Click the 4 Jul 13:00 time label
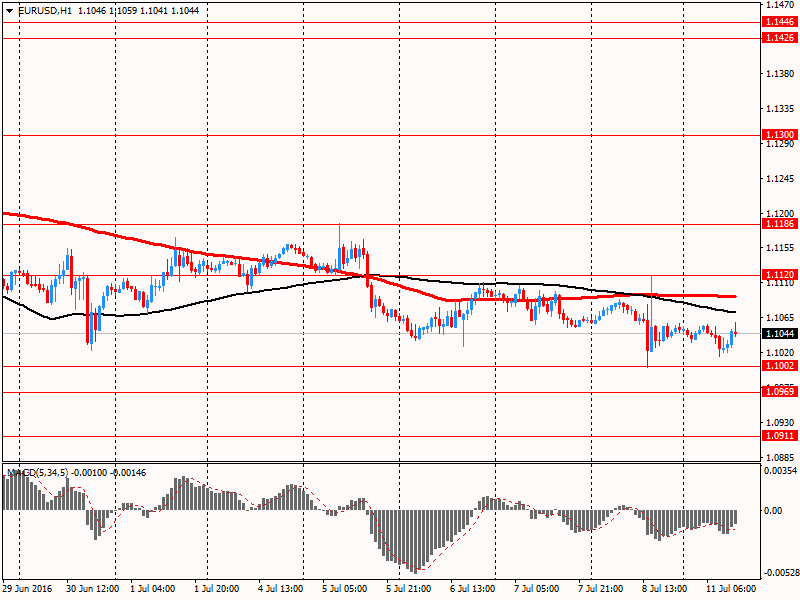This screenshot has height=600, width=800. [281, 589]
